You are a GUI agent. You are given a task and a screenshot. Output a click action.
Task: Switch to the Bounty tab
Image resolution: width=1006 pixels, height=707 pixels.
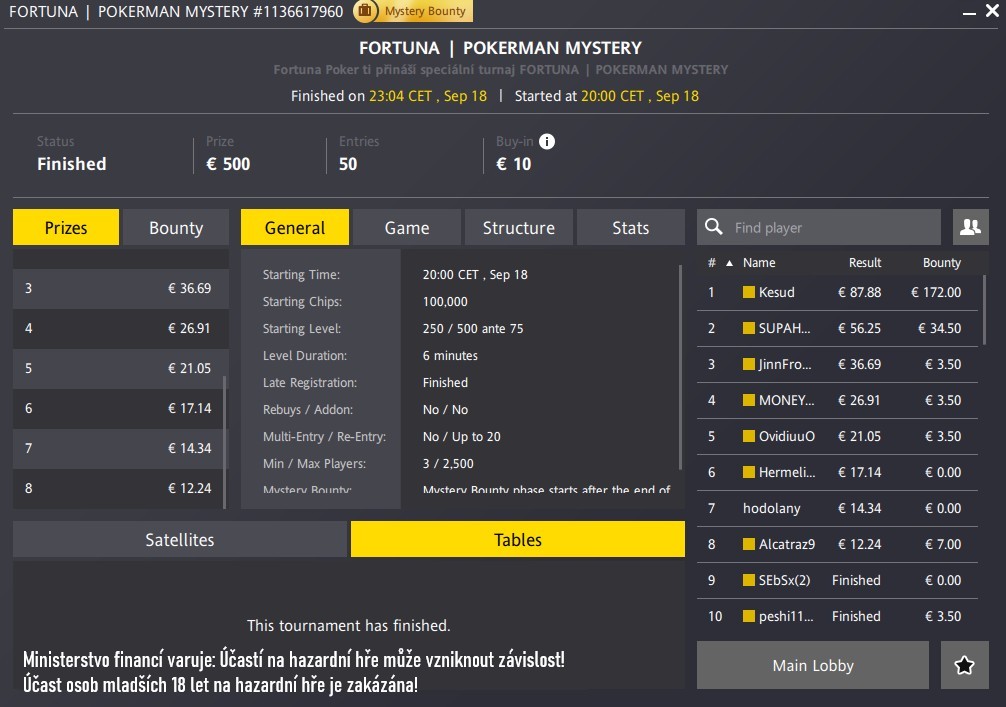(x=175, y=227)
